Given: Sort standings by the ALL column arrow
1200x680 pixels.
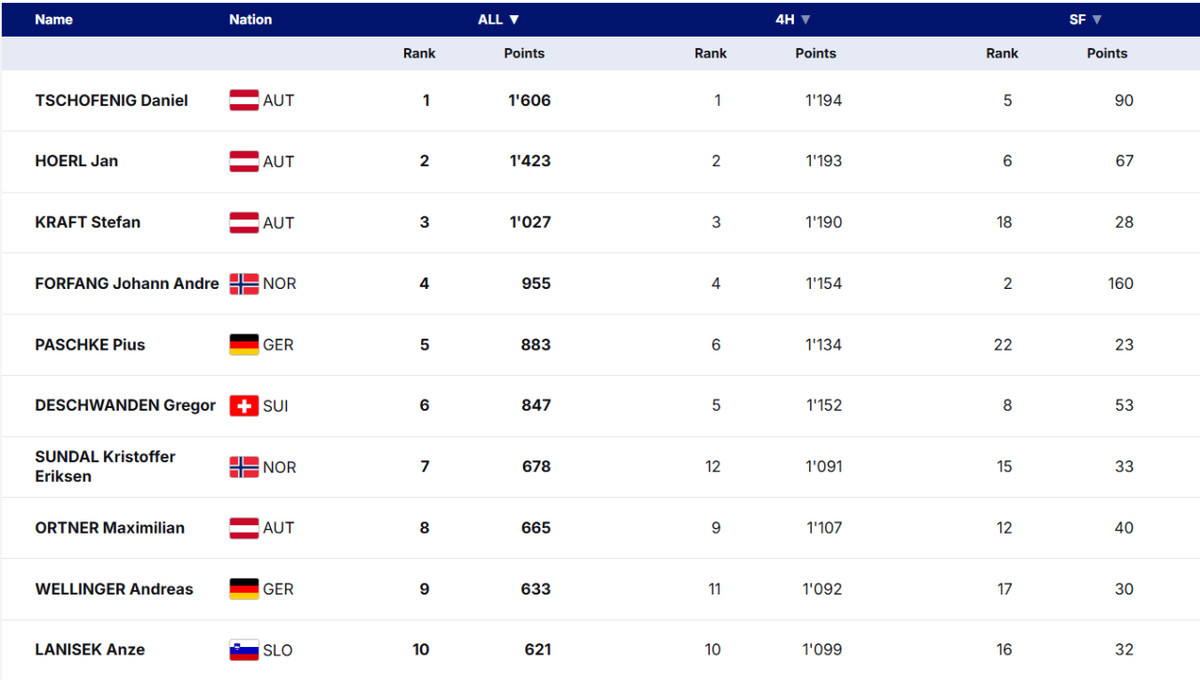Looking at the screenshot, I should point(514,19).
